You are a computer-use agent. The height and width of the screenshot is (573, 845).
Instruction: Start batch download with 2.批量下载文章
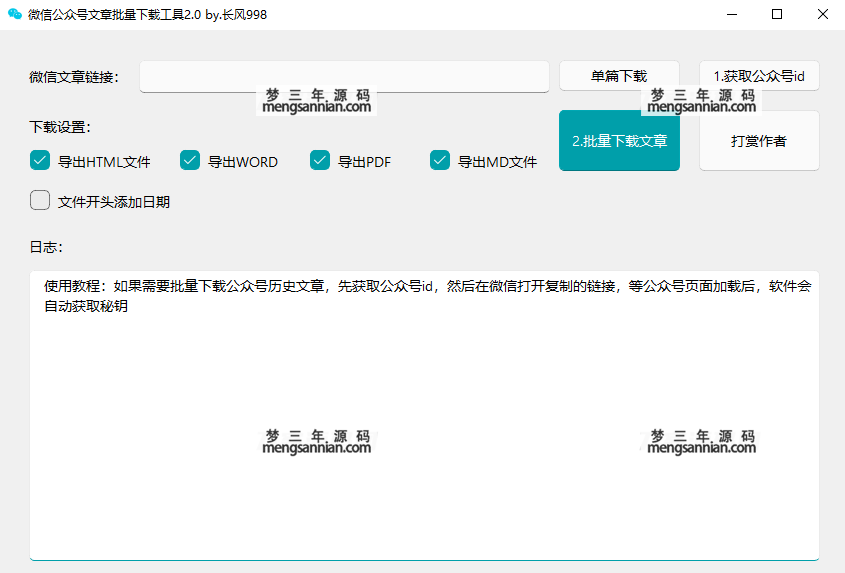point(619,141)
